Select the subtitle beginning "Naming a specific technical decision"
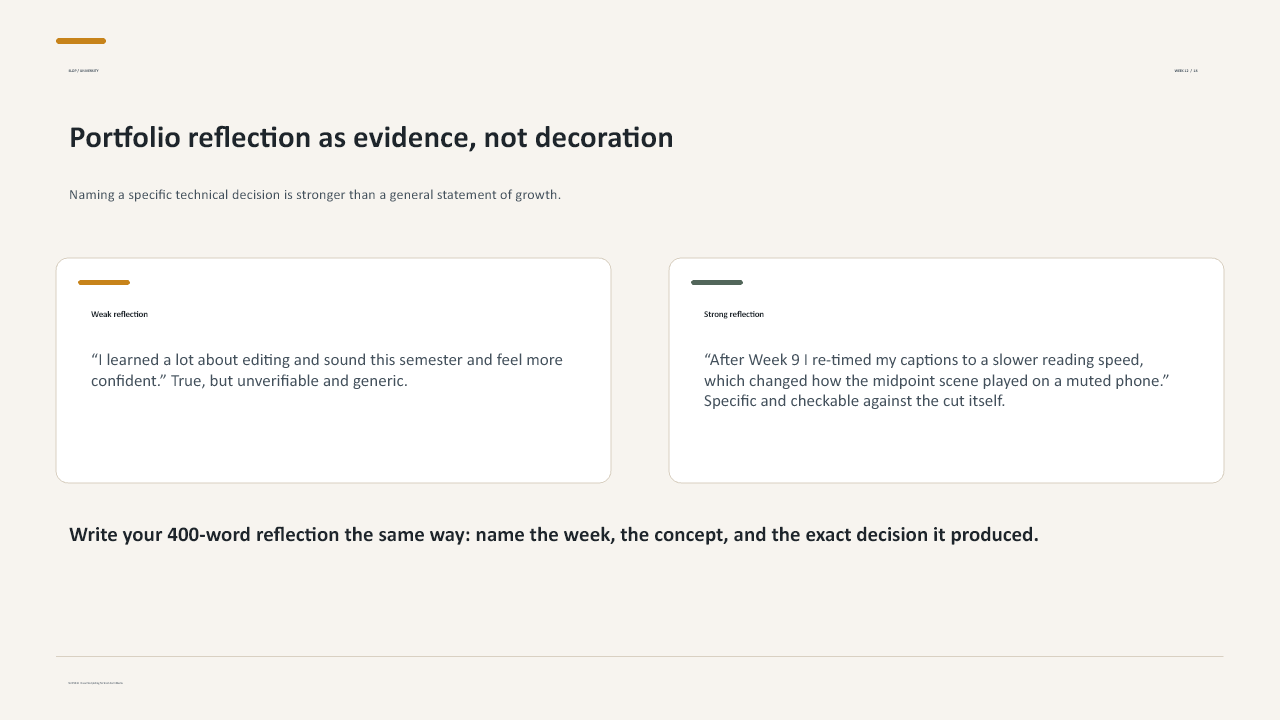The height and width of the screenshot is (720, 1280). click(315, 195)
